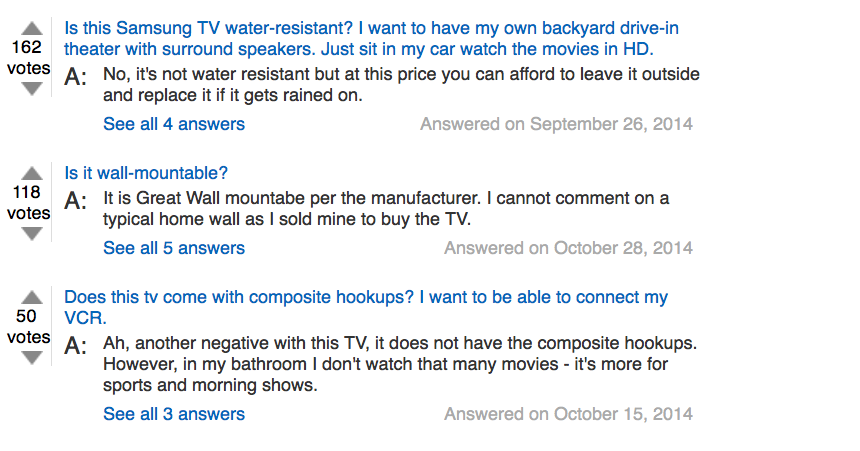
Task: Click "See all 5 answers"
Action: click(174, 248)
